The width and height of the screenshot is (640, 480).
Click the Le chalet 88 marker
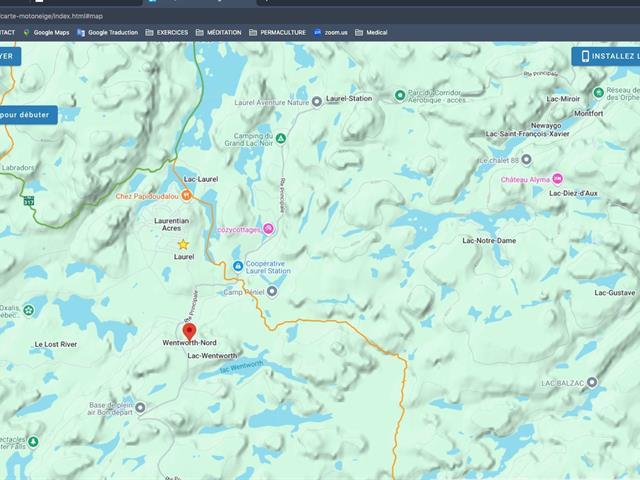tap(527, 159)
